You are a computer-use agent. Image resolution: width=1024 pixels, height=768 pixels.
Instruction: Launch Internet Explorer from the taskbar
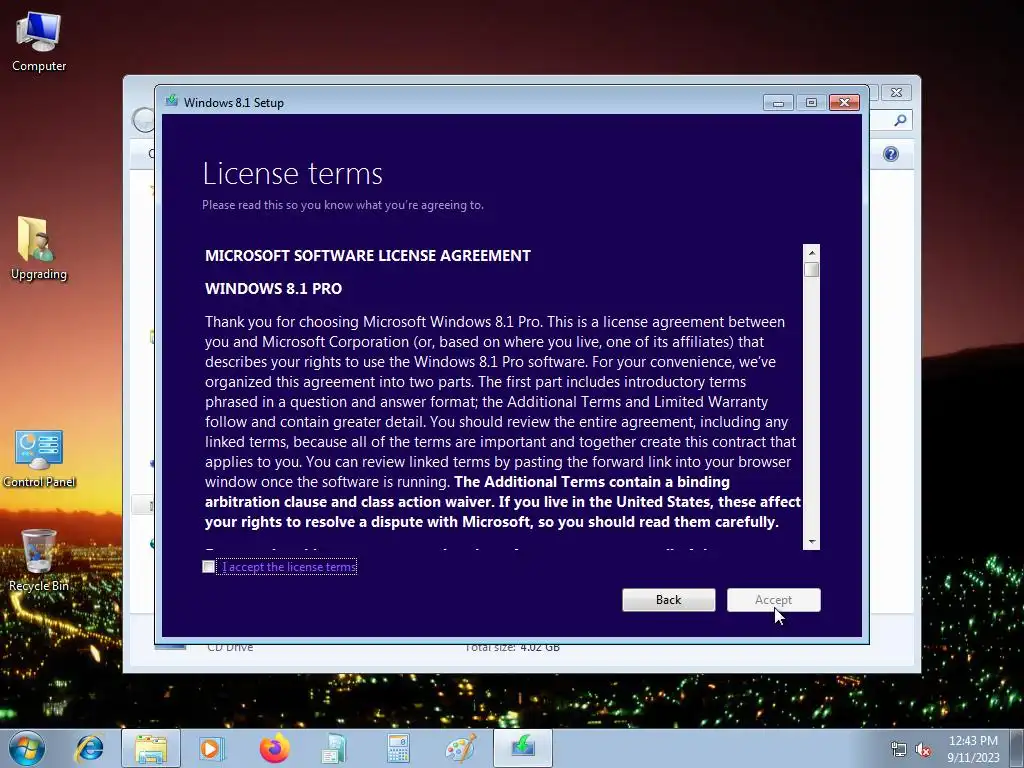click(x=89, y=748)
